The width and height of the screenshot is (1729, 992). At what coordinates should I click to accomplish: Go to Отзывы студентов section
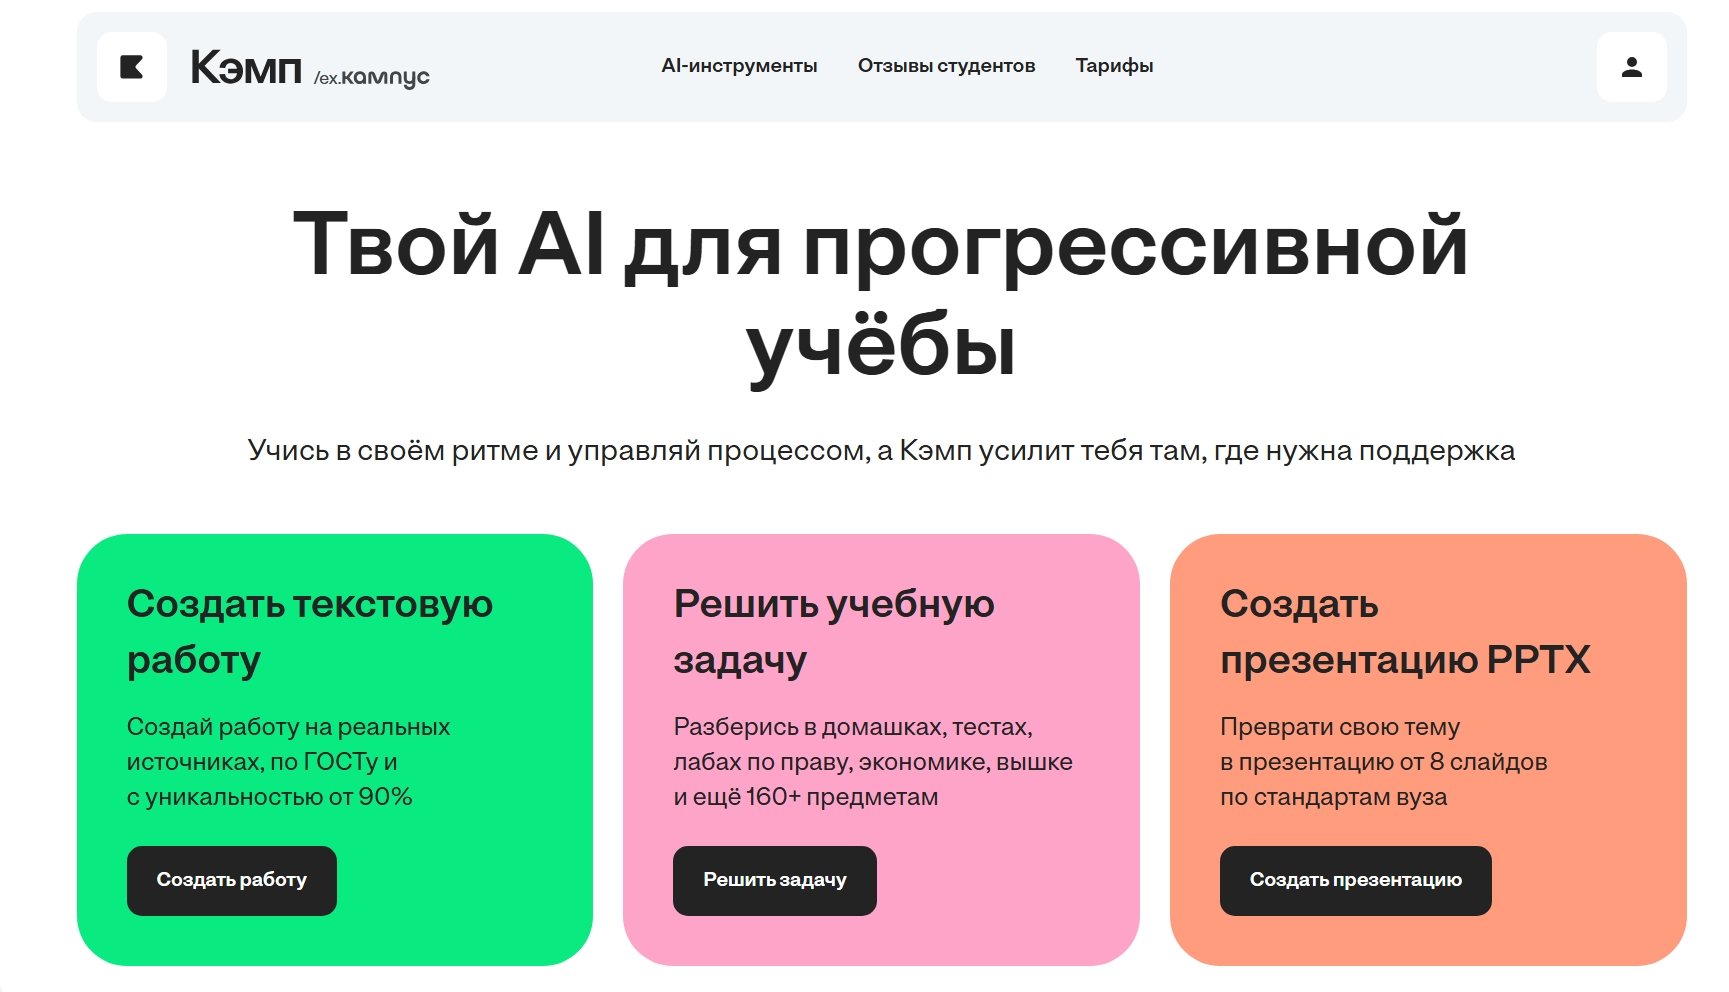coord(946,66)
